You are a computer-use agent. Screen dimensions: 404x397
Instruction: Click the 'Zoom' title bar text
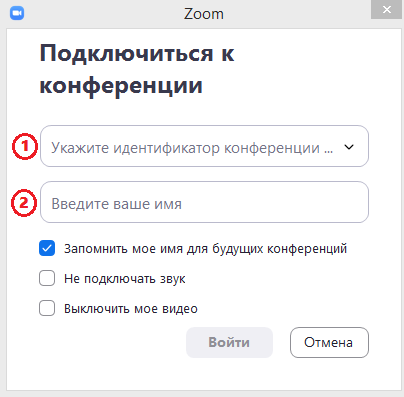(x=204, y=14)
